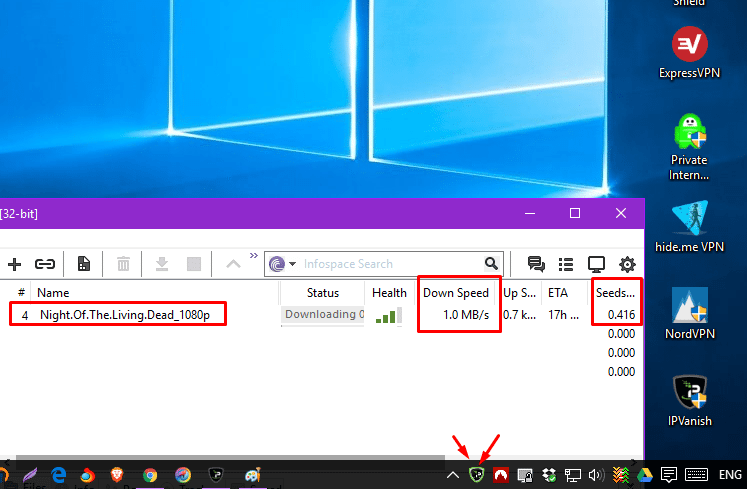Screen dimensions: 747x489
Task: Open the Private Internet Access desktop shortcut
Action: tap(689, 147)
